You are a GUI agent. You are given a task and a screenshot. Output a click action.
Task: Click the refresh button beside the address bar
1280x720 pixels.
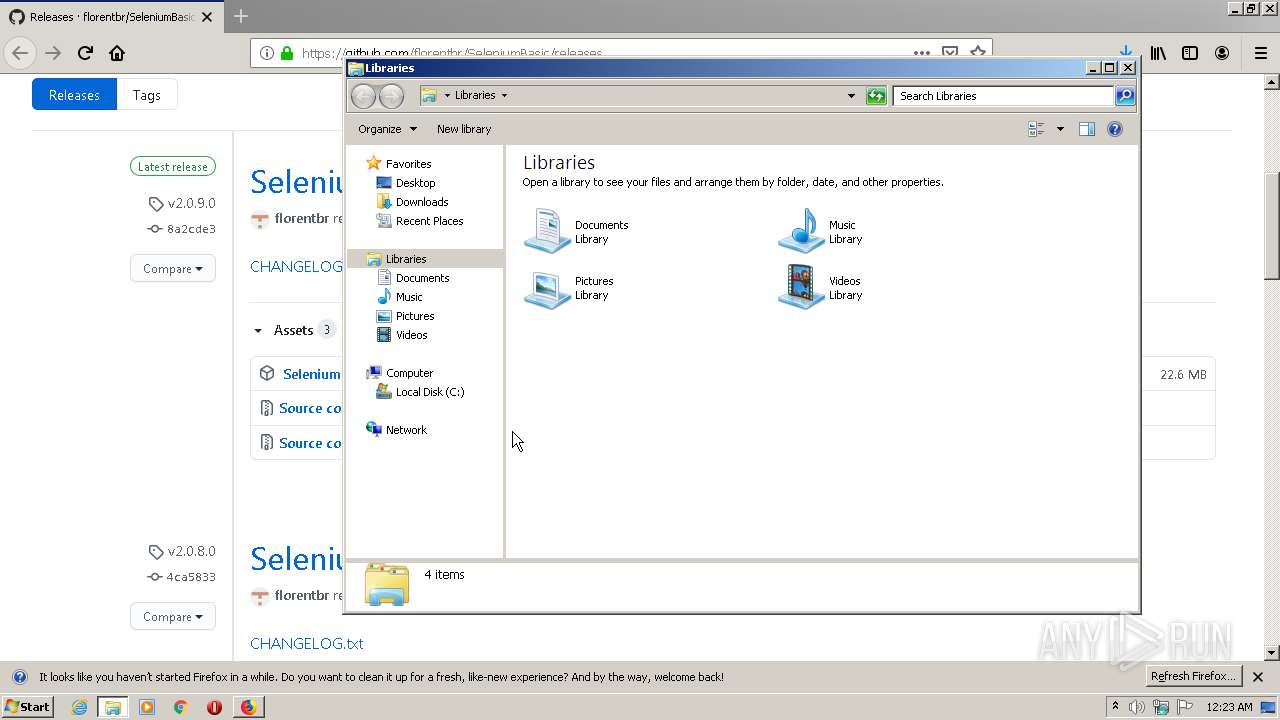[876, 96]
